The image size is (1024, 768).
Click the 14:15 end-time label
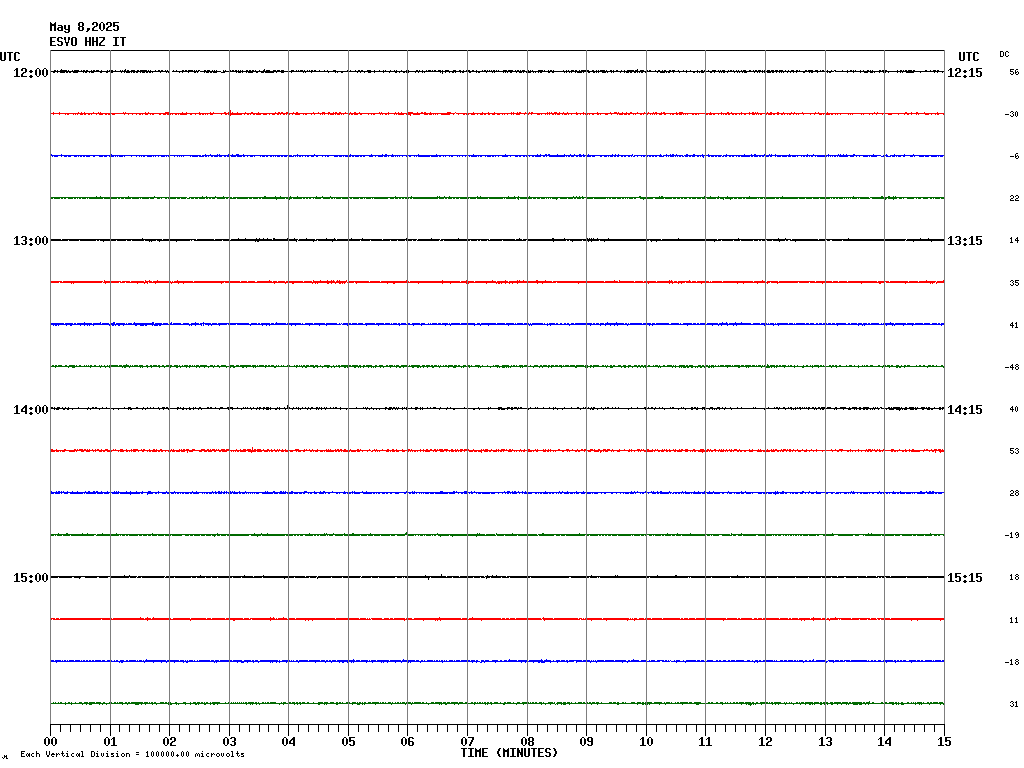click(965, 409)
